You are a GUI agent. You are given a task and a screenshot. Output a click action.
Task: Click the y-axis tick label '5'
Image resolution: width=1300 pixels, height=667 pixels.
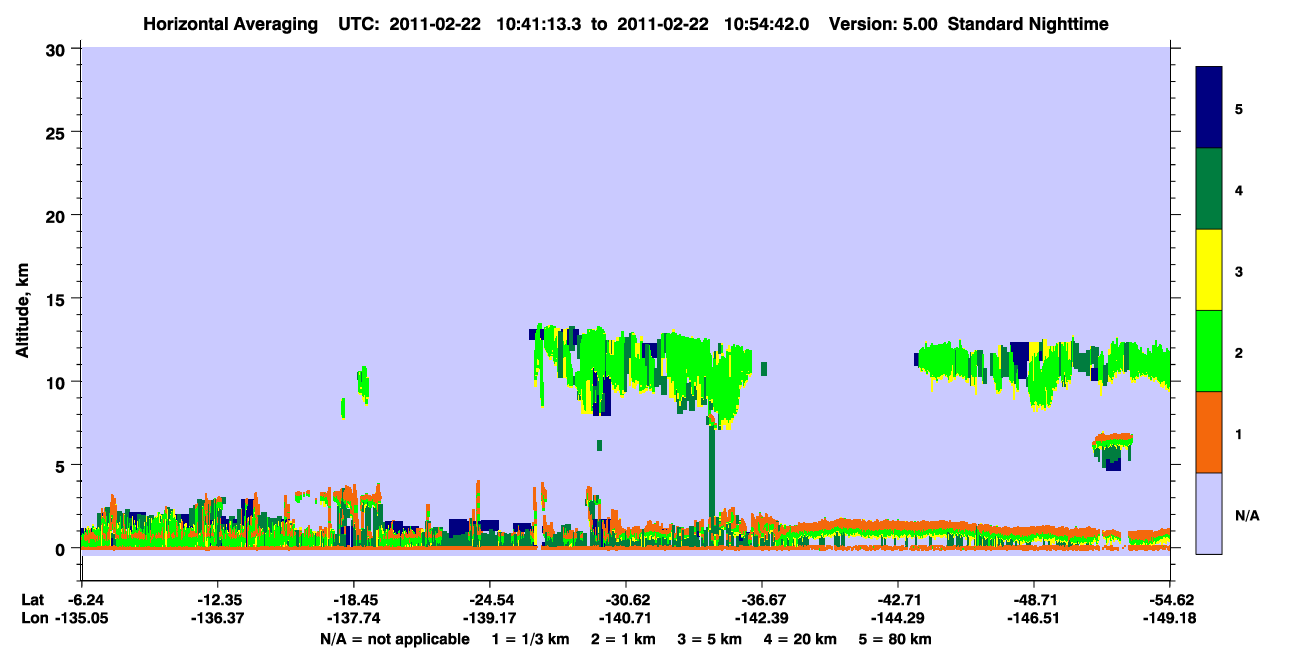point(63,465)
